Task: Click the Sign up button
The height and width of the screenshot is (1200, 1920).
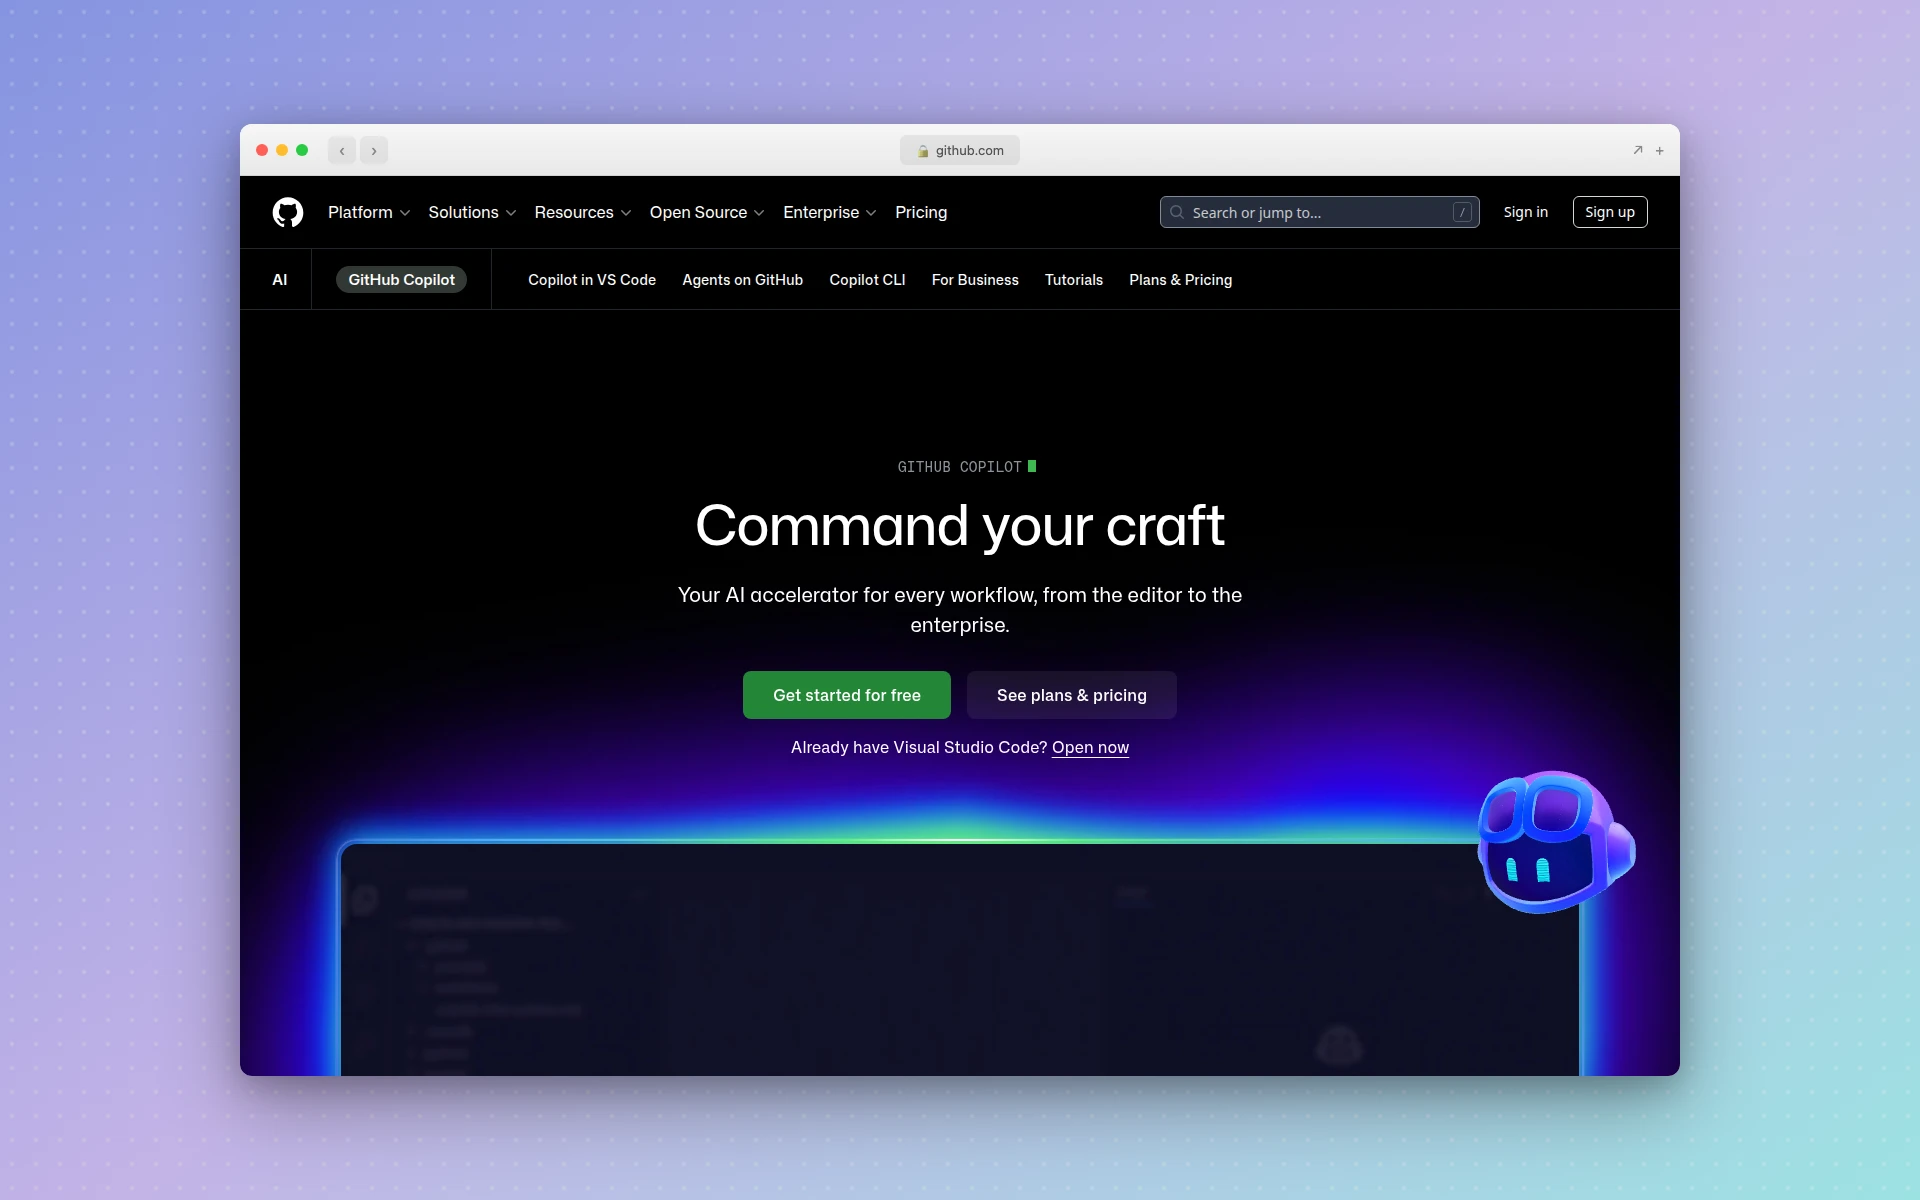Action: pyautogui.click(x=1609, y=212)
